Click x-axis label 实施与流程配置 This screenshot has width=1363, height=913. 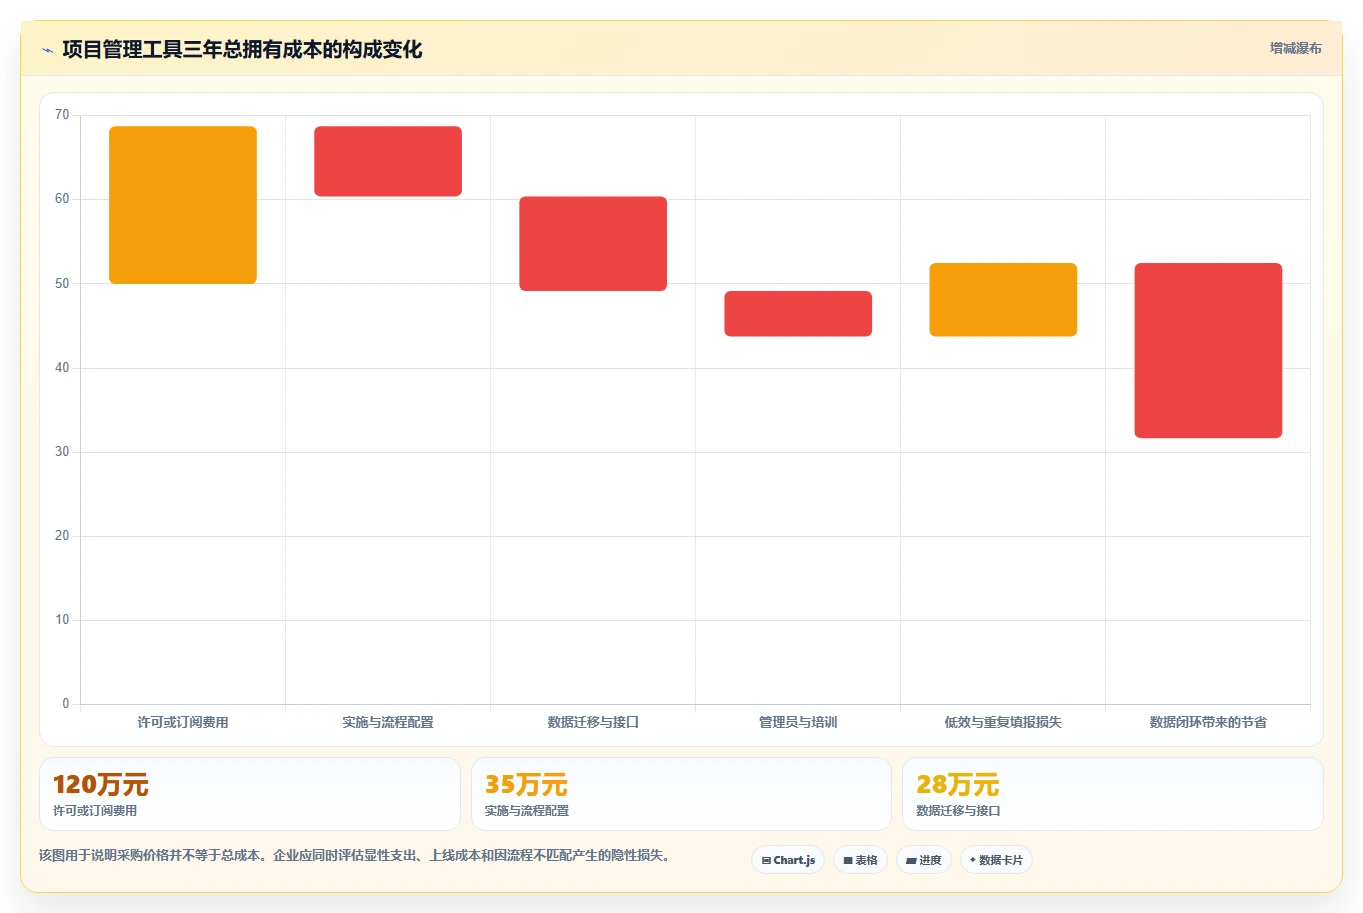[388, 722]
